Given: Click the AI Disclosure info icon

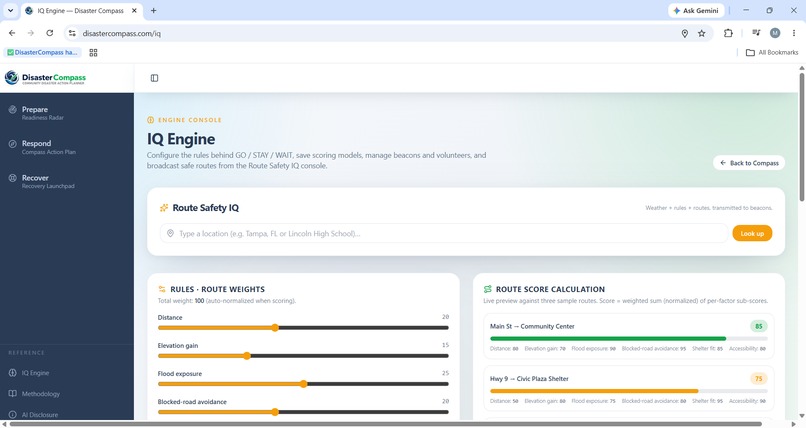Looking at the screenshot, I should pos(12,415).
